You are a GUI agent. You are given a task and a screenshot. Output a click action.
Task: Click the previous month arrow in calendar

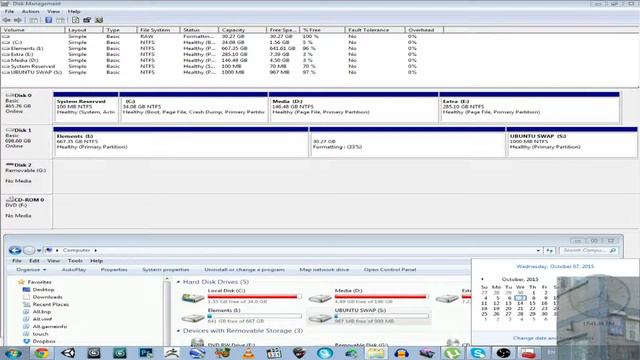tap(482, 280)
